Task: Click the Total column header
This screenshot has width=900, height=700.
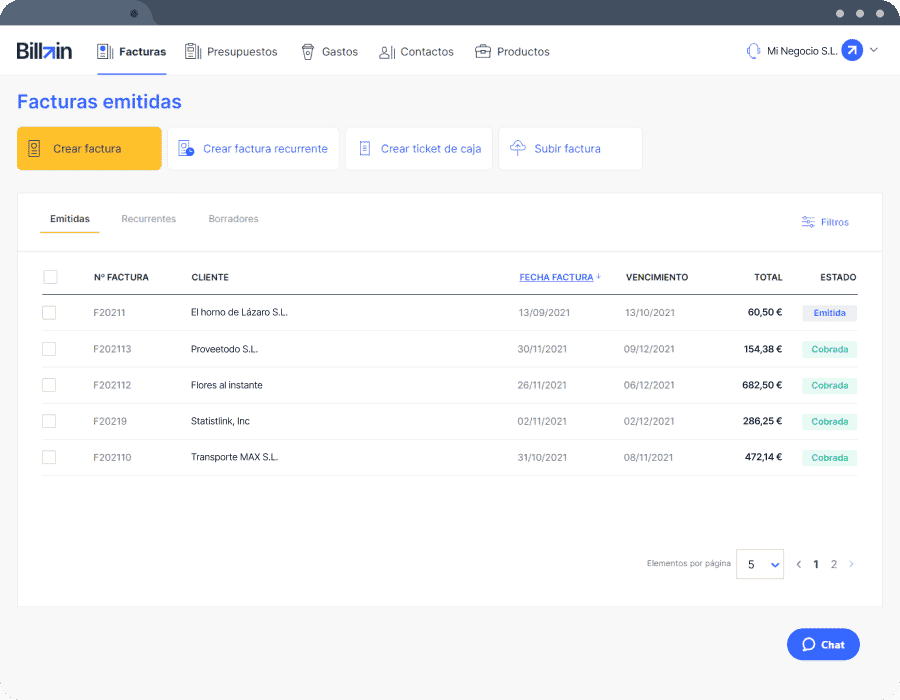Action: pos(768,277)
